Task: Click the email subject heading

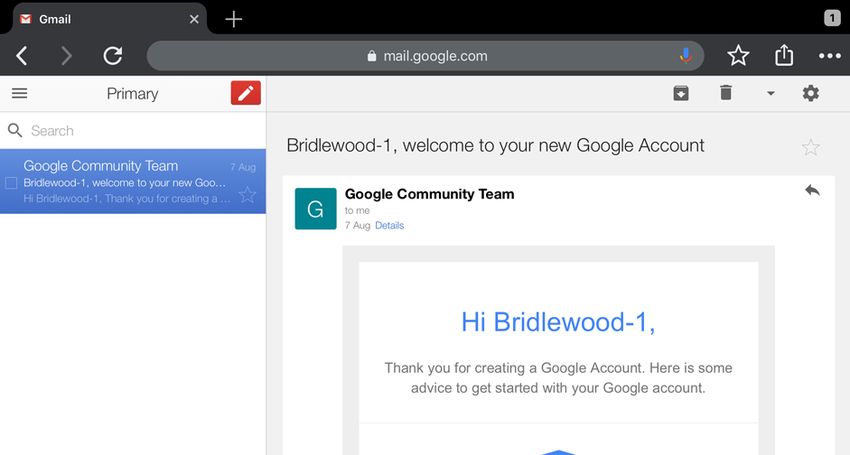Action: [x=495, y=145]
